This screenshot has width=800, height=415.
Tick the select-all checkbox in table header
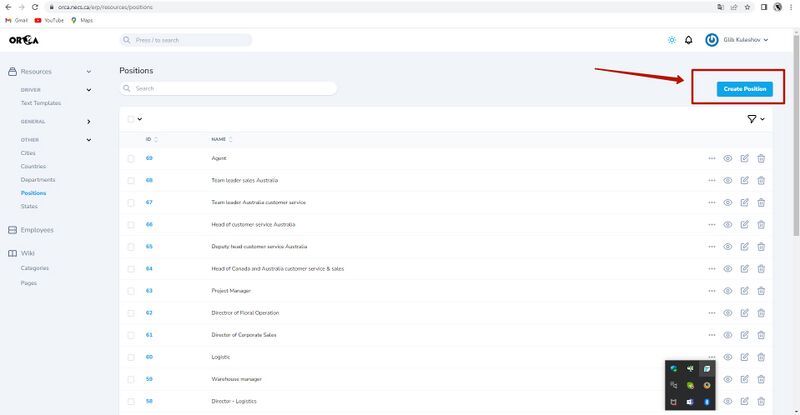click(x=131, y=119)
